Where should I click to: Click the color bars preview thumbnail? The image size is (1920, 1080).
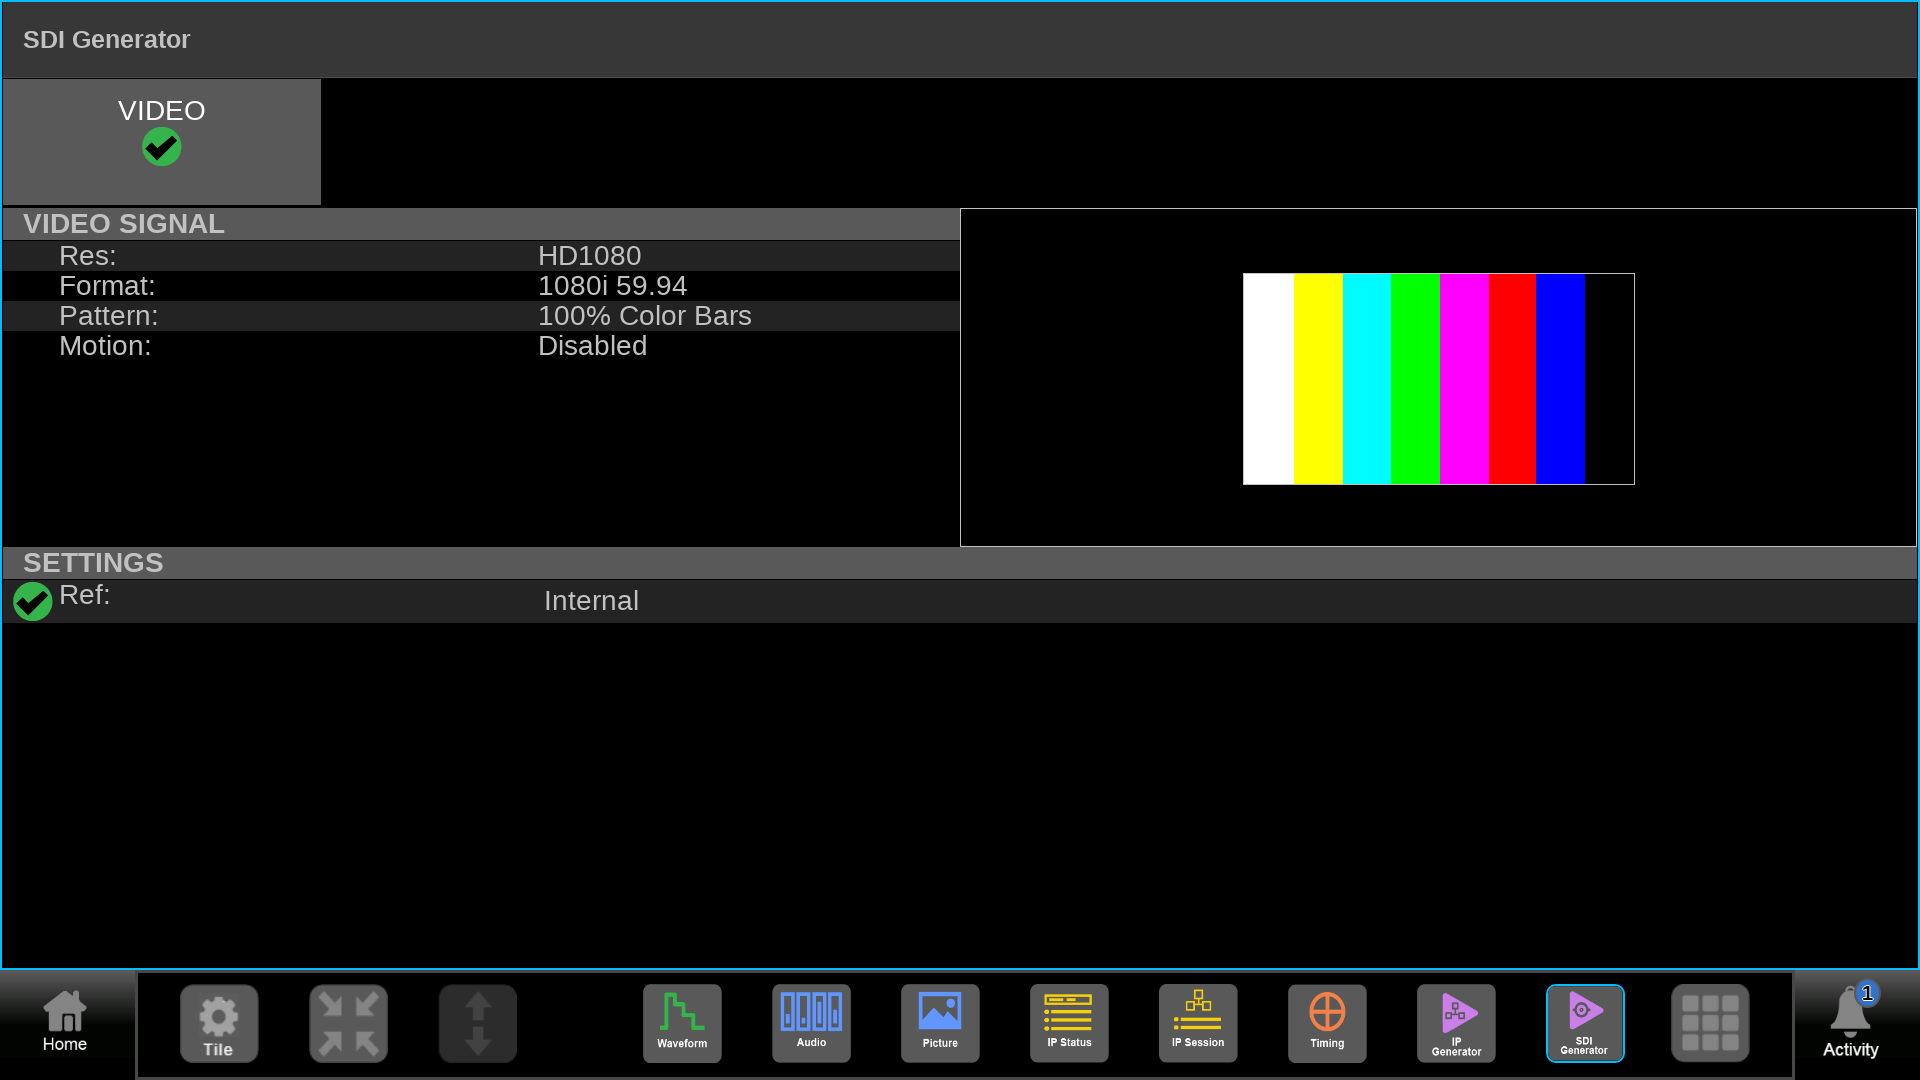click(x=1438, y=379)
